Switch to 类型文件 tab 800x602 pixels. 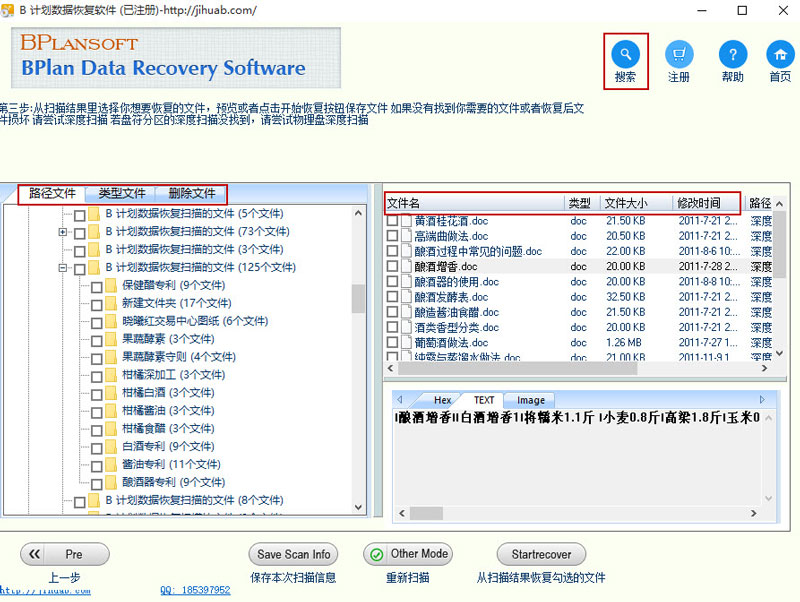click(121, 193)
